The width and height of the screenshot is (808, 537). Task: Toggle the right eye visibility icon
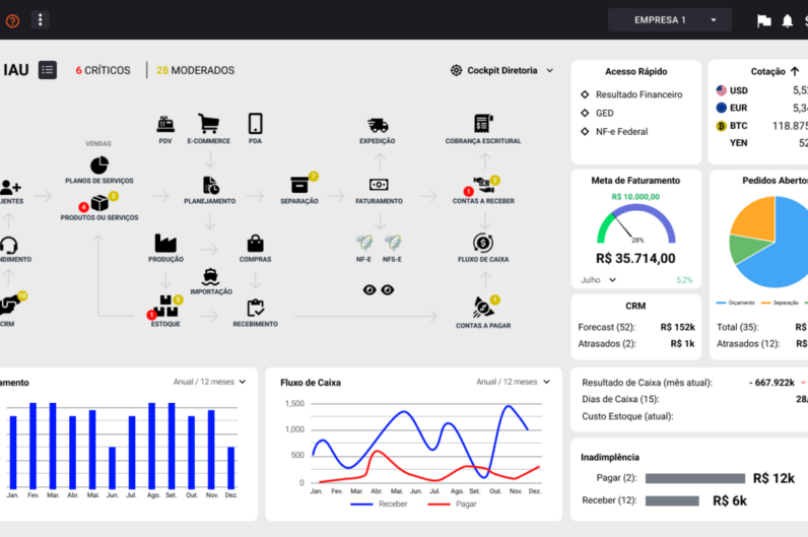pyautogui.click(x=388, y=290)
